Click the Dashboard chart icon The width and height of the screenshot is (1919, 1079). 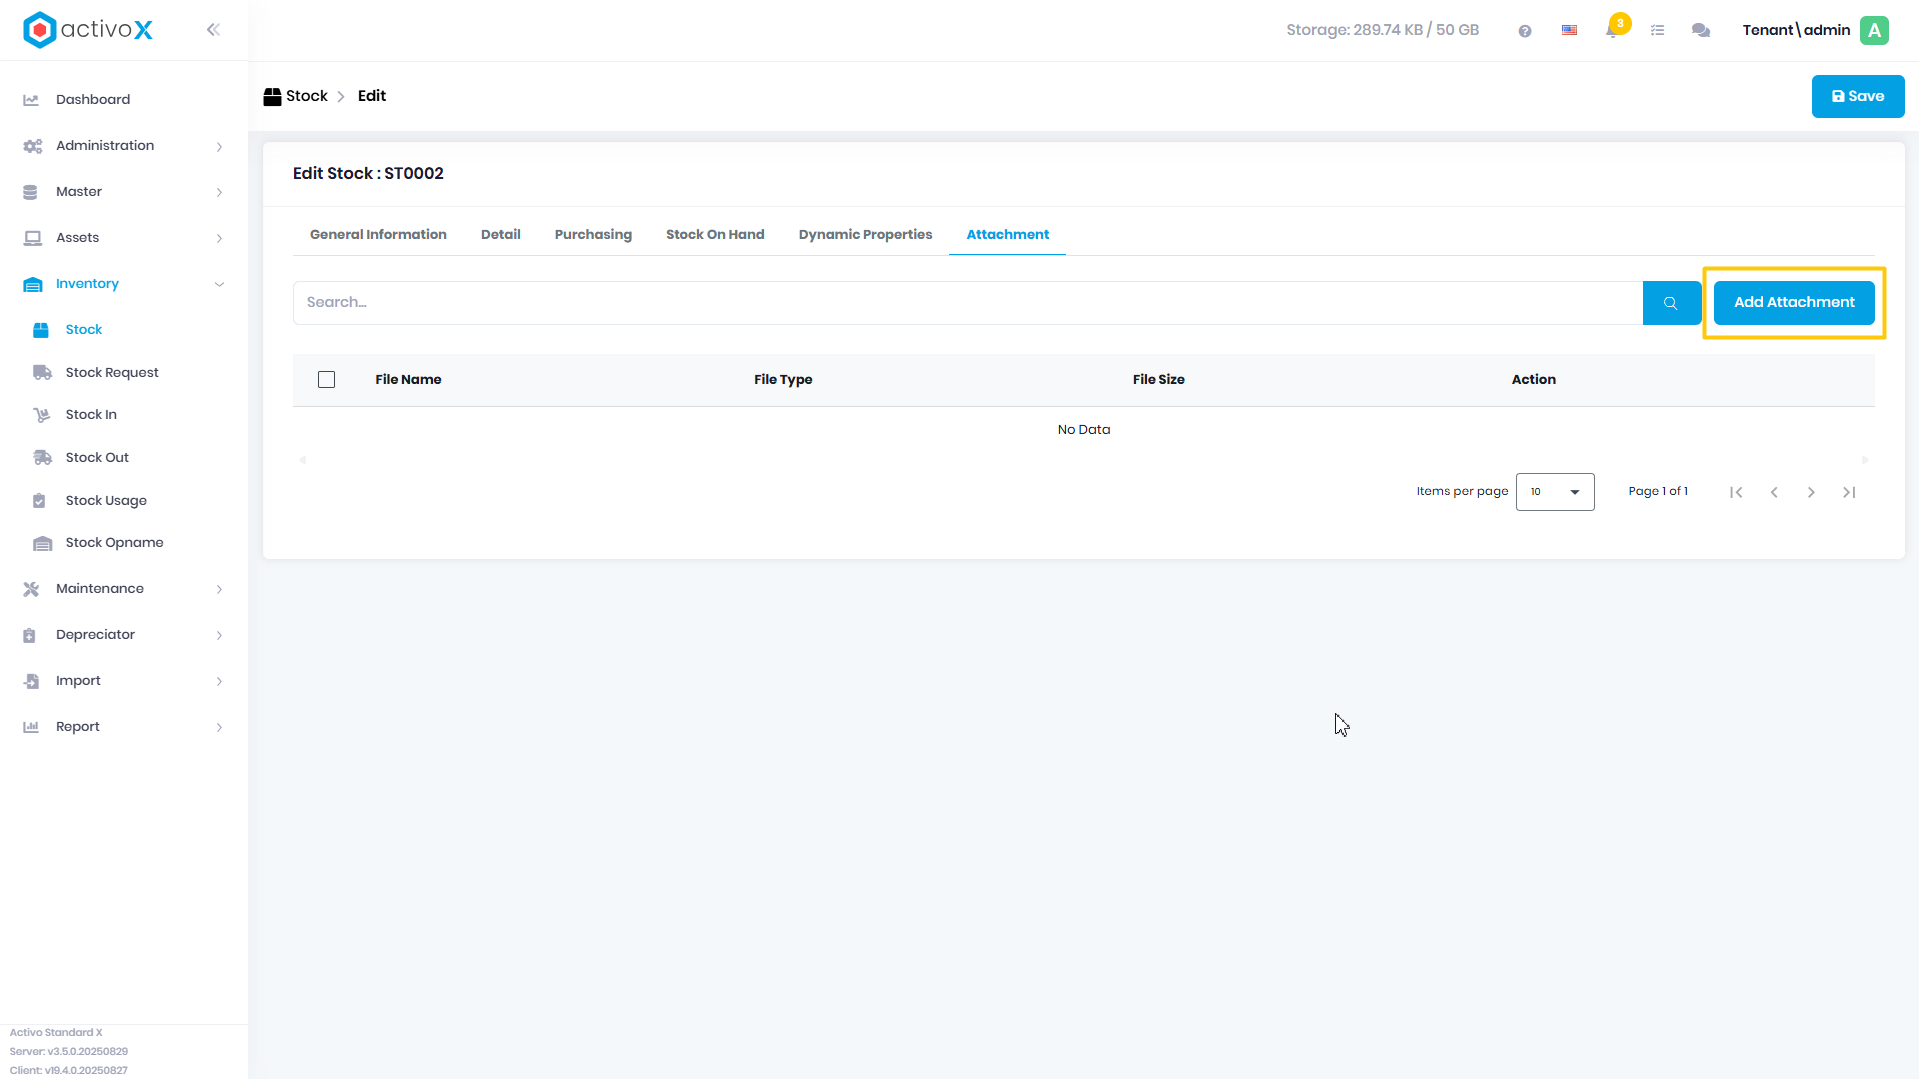(31, 100)
